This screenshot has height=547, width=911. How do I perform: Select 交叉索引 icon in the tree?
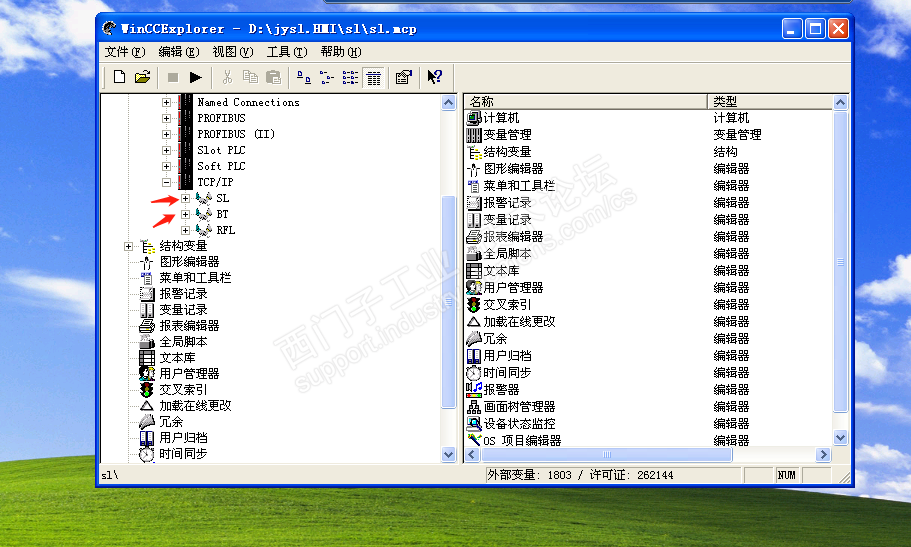147,389
